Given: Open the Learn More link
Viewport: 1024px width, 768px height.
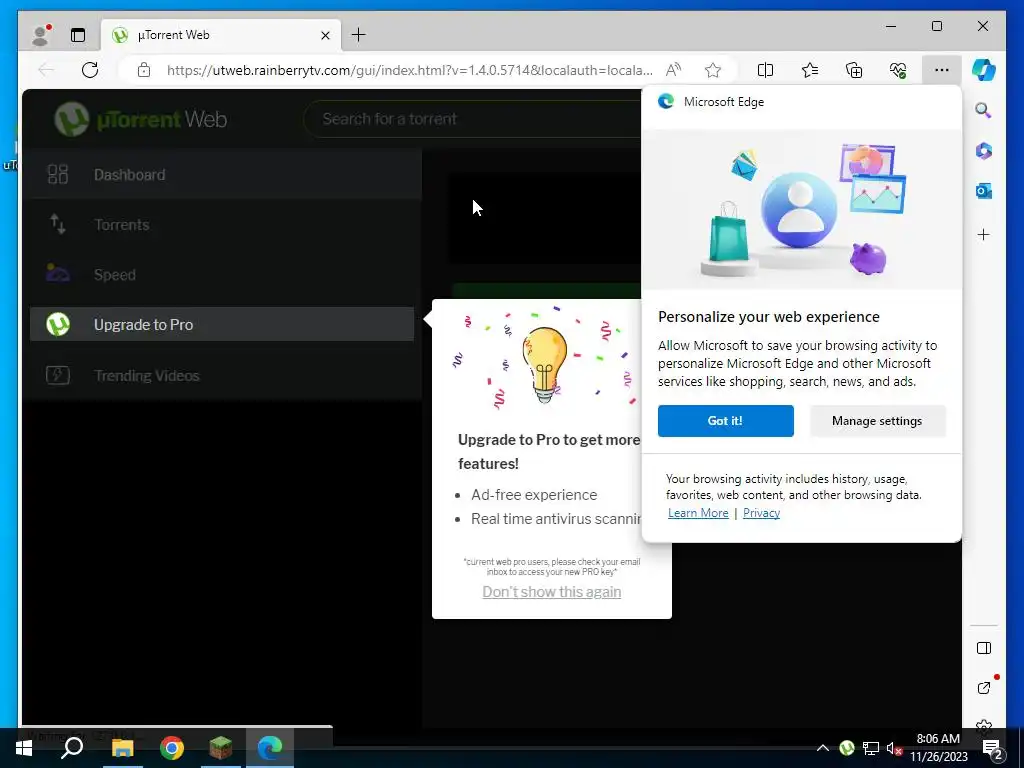Looking at the screenshot, I should click(x=698, y=513).
